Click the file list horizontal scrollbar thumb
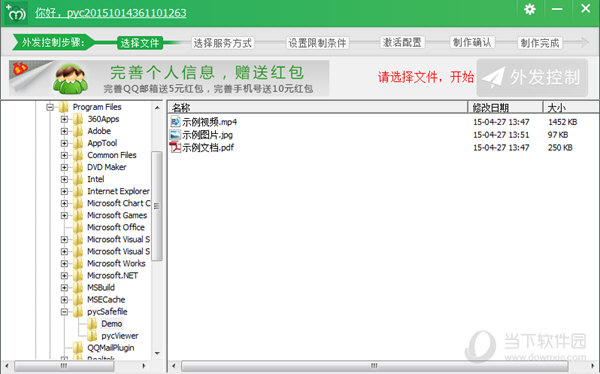 pyautogui.click(x=375, y=366)
